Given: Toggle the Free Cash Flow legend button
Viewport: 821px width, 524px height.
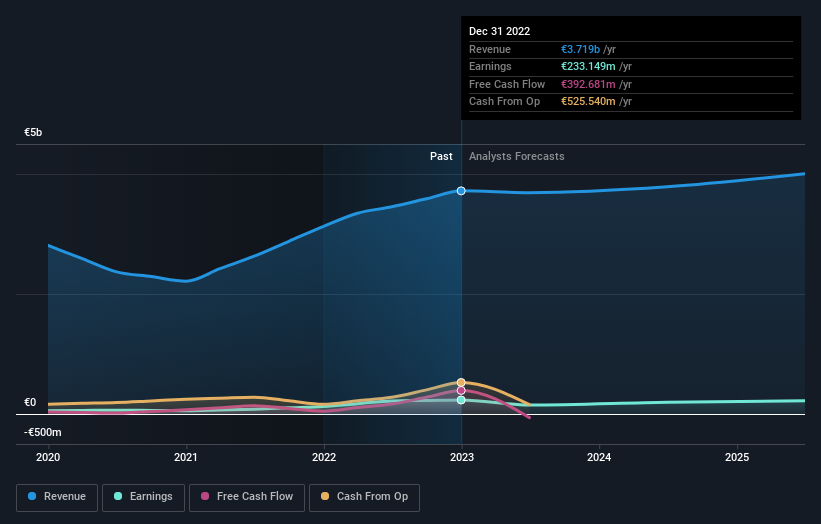Looking at the screenshot, I should click(x=247, y=497).
